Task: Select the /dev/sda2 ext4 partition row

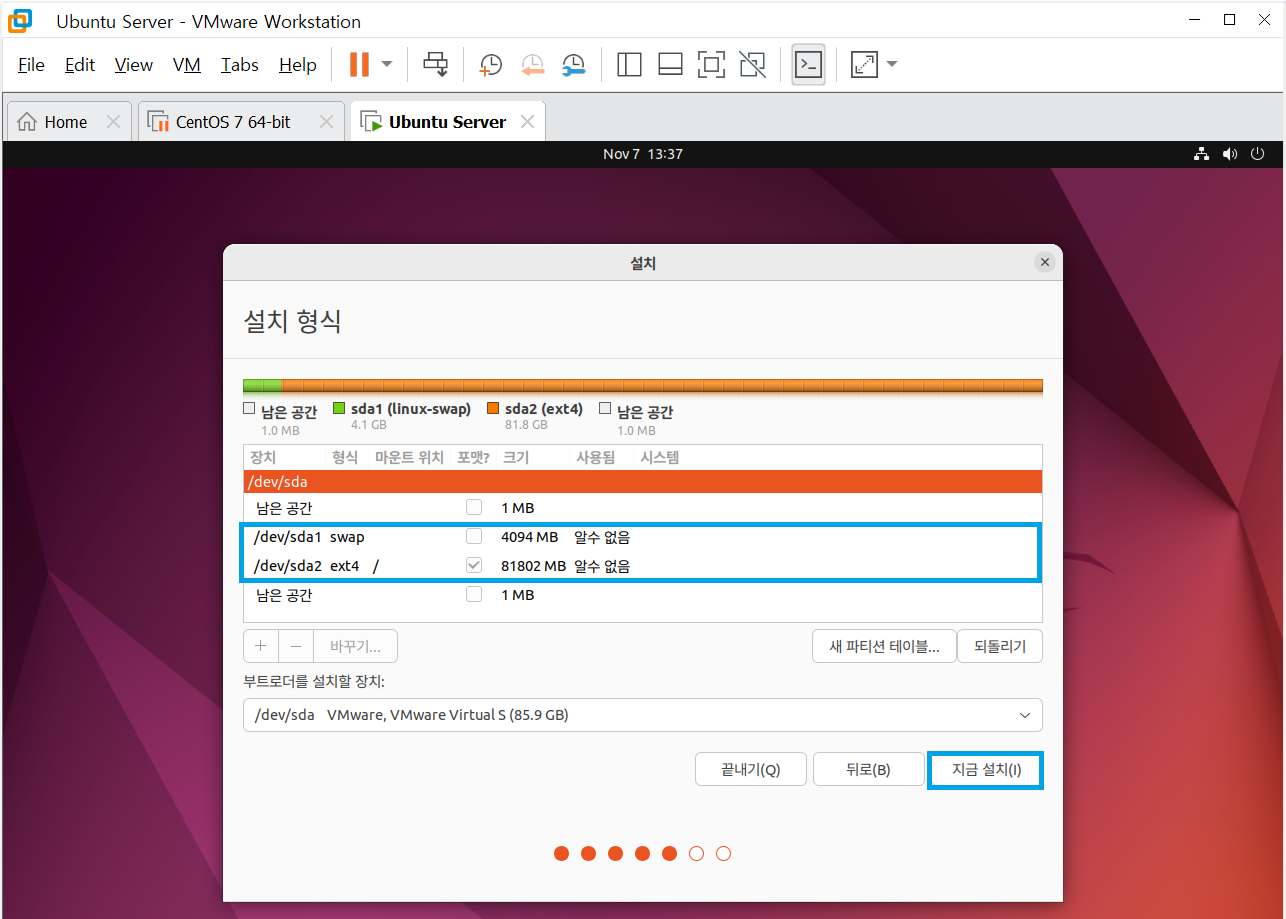Action: [643, 566]
